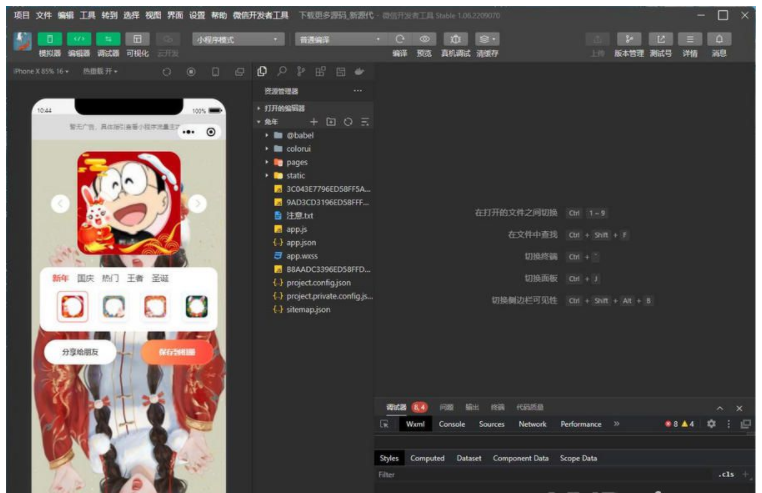Select the first avatar frame thumbnail
762x493 pixels.
[72, 306]
